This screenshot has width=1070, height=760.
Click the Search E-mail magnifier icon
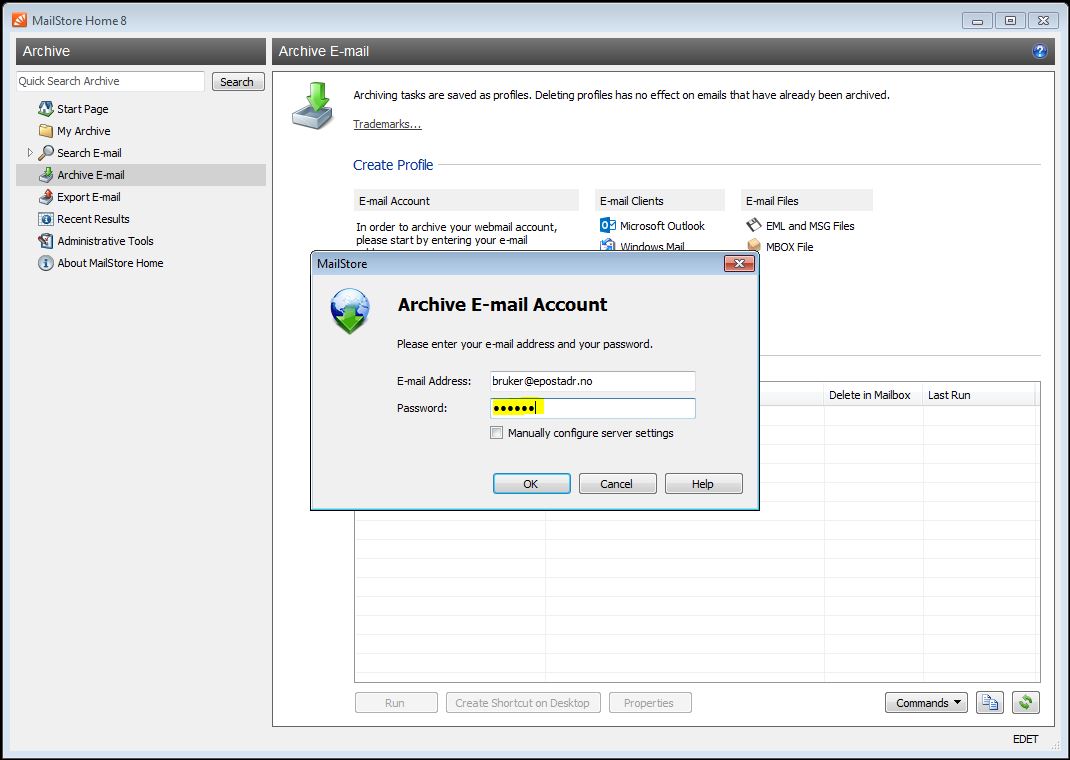point(46,153)
